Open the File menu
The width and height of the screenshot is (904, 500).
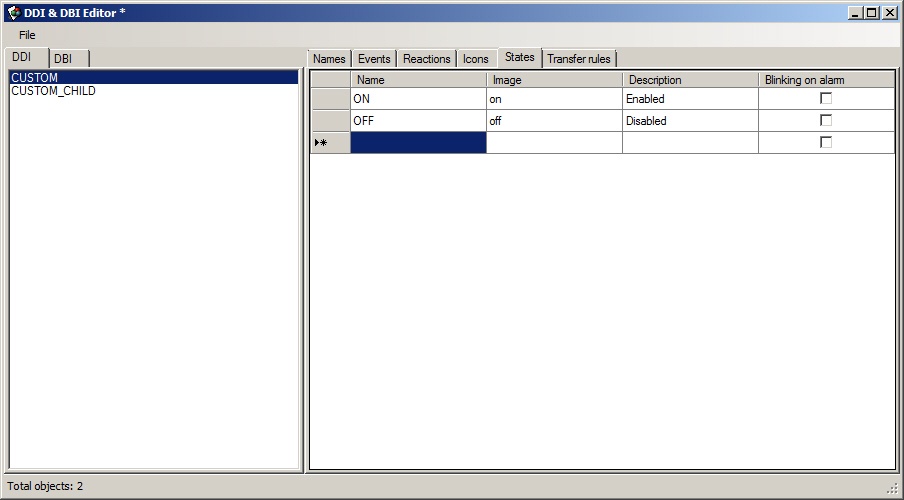pos(27,35)
